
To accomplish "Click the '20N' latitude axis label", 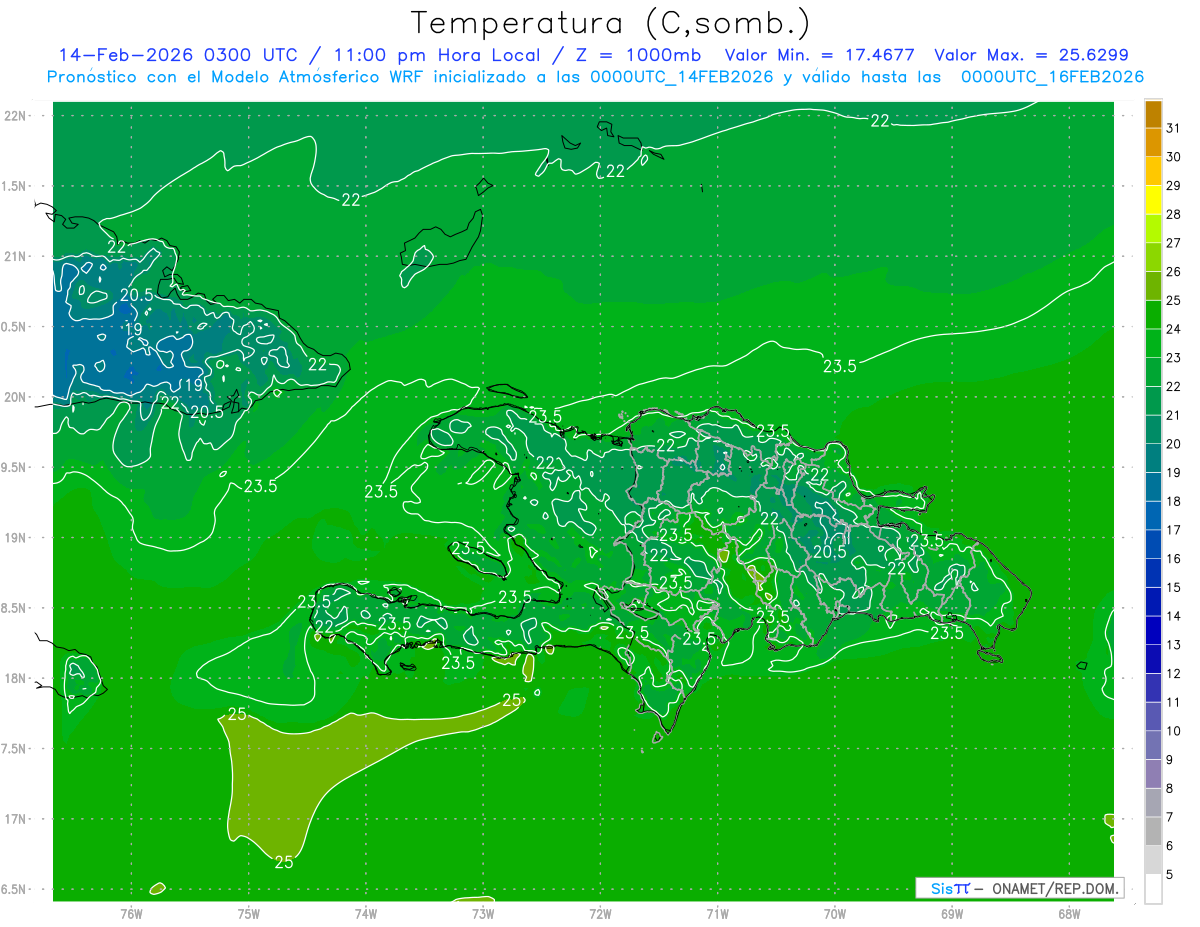I will (x=17, y=397).
